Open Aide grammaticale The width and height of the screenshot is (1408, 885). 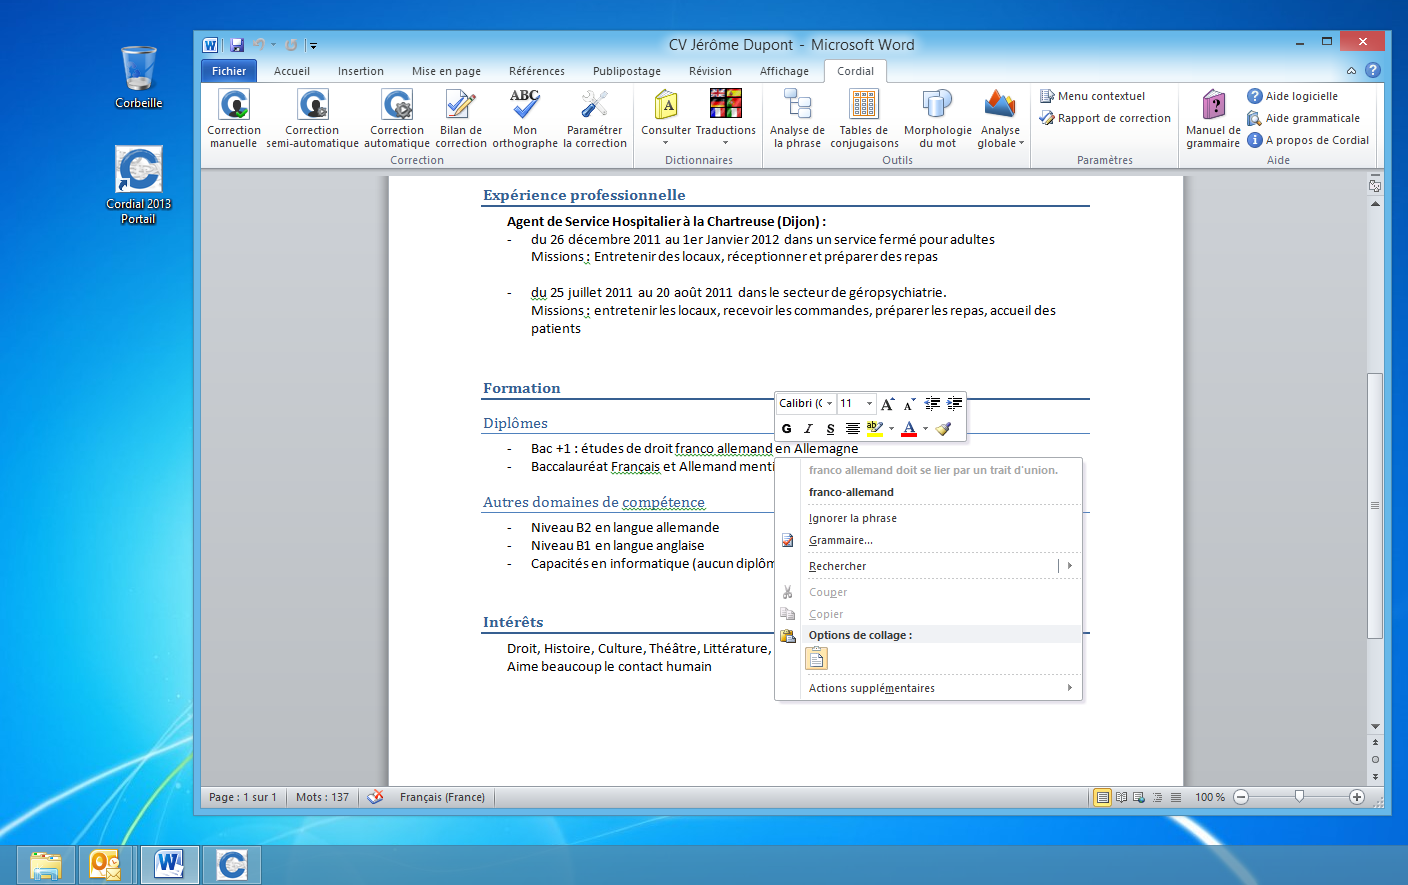[1303, 118]
